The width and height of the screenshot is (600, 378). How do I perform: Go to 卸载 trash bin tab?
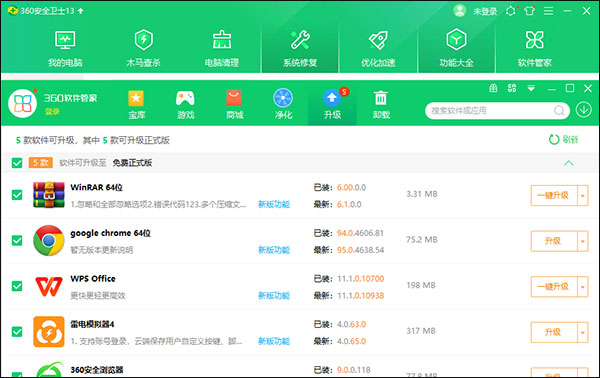click(381, 104)
